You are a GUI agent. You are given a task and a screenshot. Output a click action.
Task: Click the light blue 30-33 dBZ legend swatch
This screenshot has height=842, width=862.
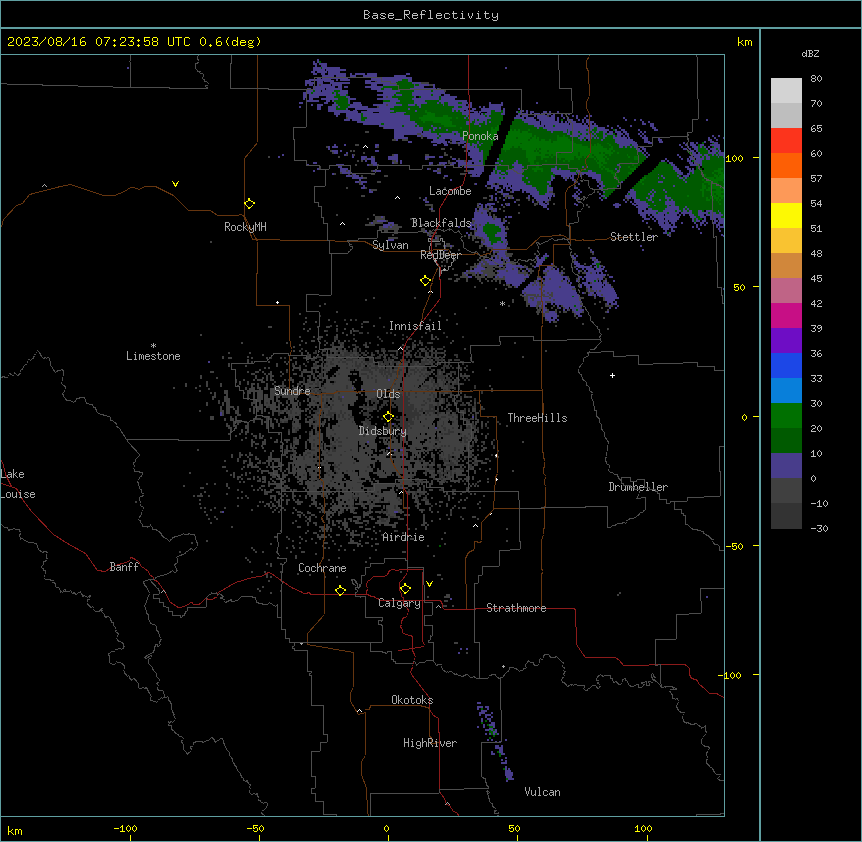pos(786,391)
